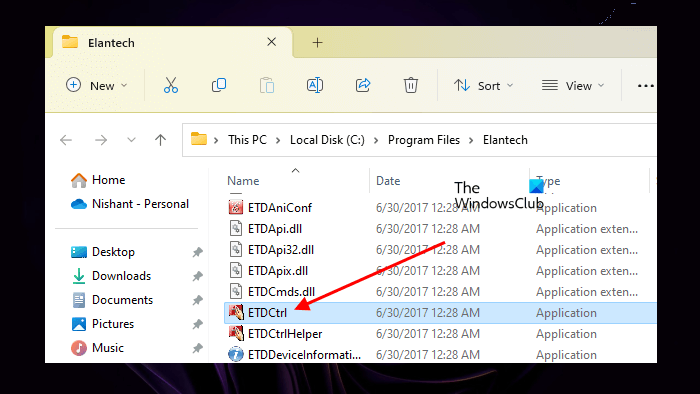Unpin Music using its pin icon
700x394 pixels.
197,348
